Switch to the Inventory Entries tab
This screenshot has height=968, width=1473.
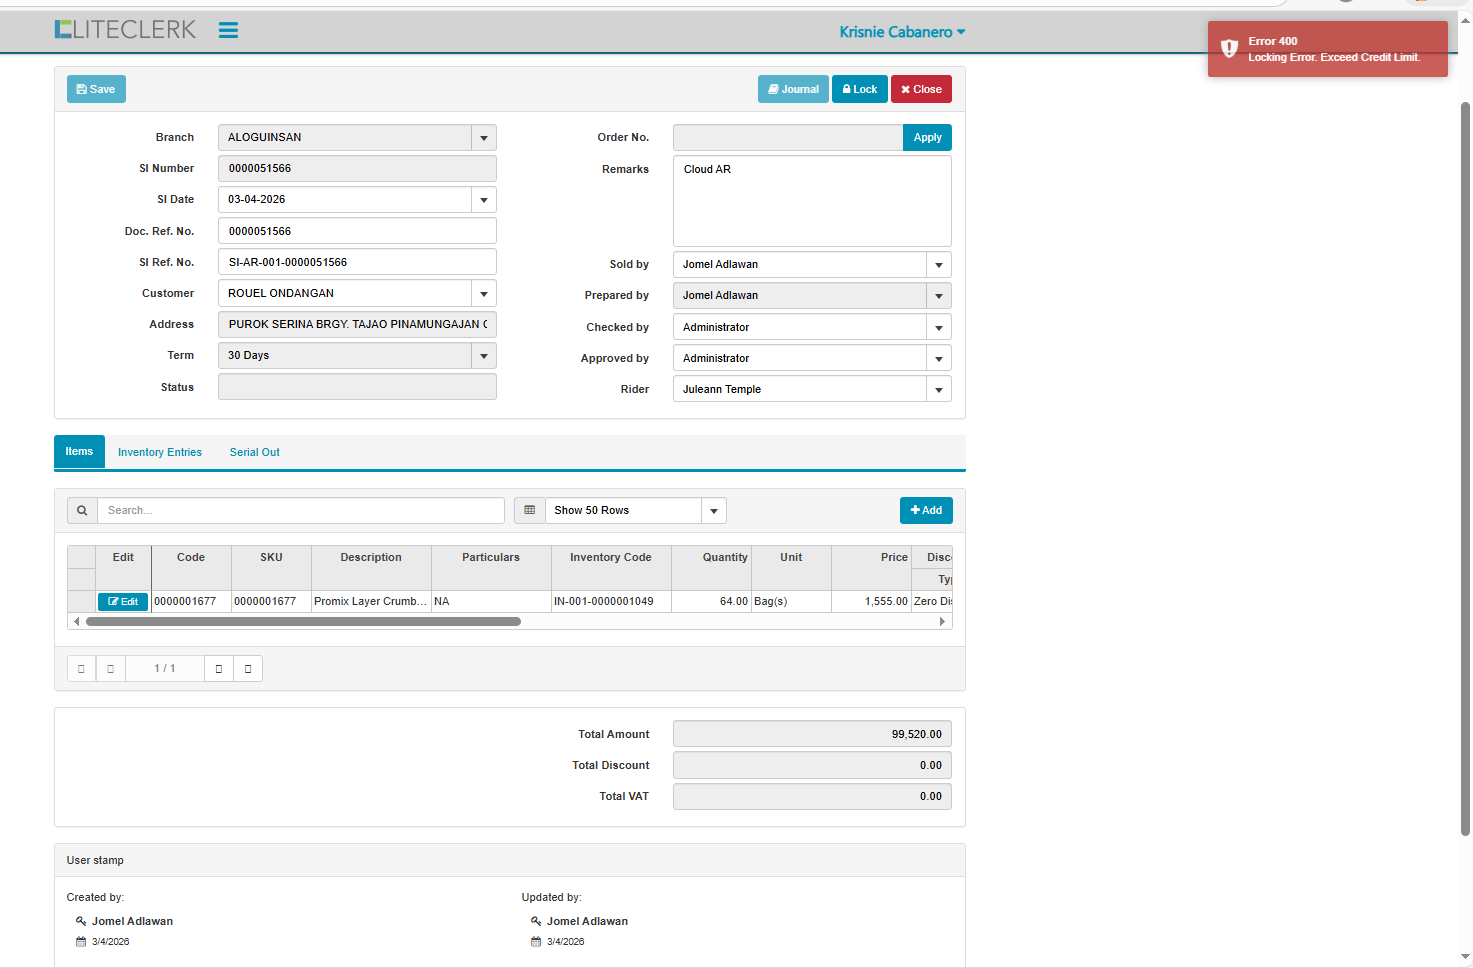160,452
